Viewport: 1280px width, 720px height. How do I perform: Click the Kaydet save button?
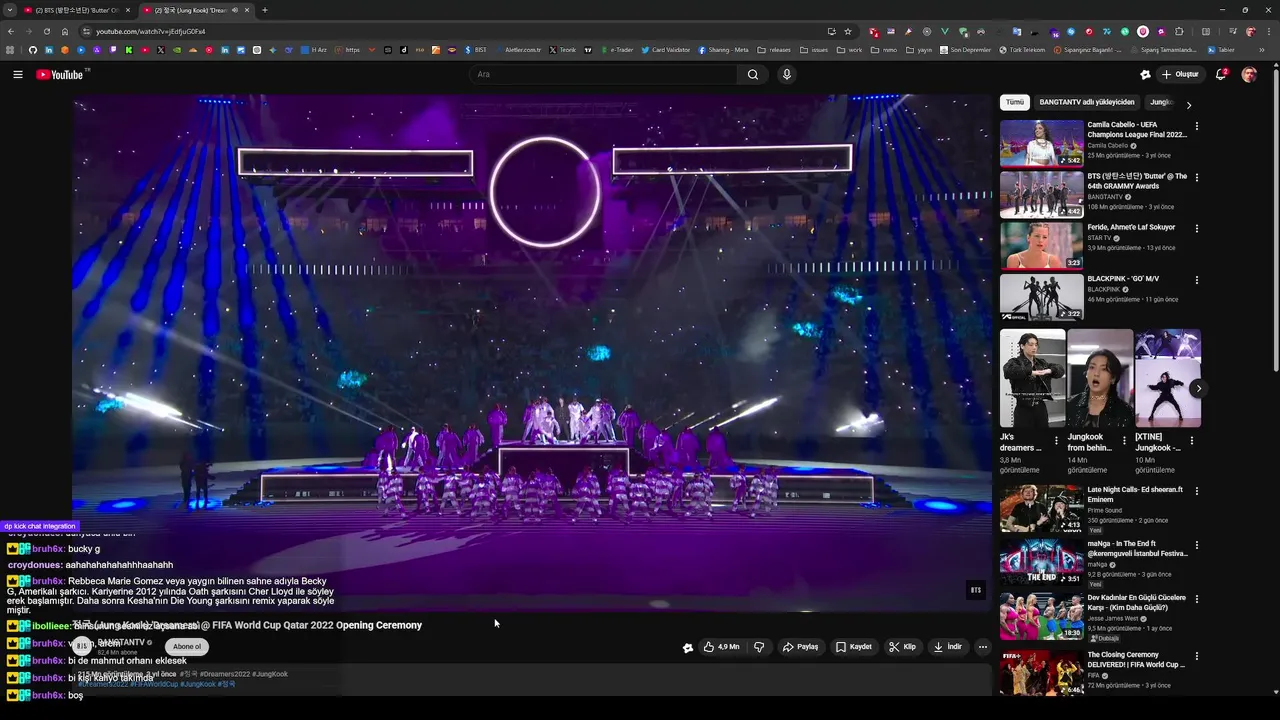point(854,647)
